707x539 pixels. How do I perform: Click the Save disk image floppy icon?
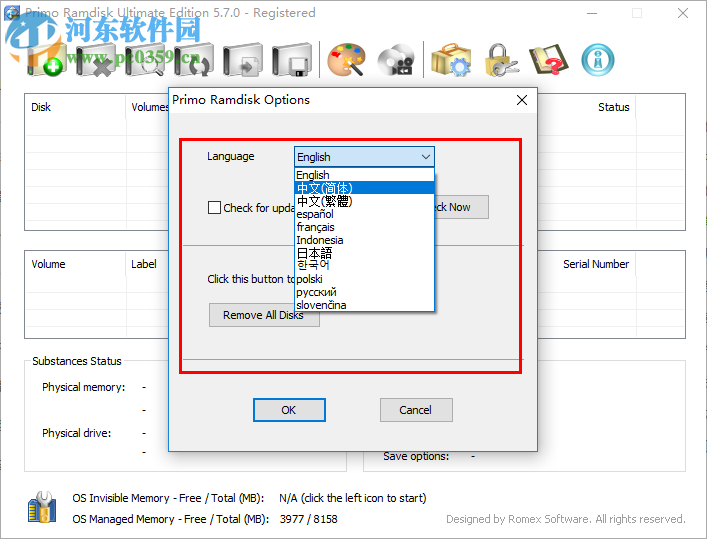tap(292, 60)
